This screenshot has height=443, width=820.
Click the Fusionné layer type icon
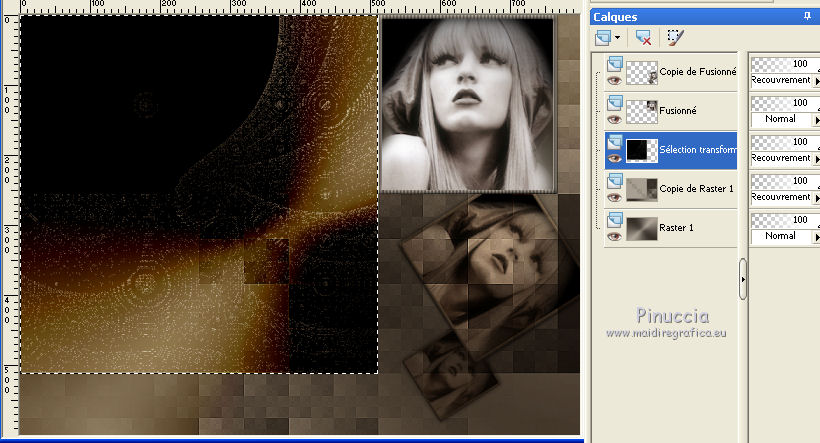pos(614,103)
